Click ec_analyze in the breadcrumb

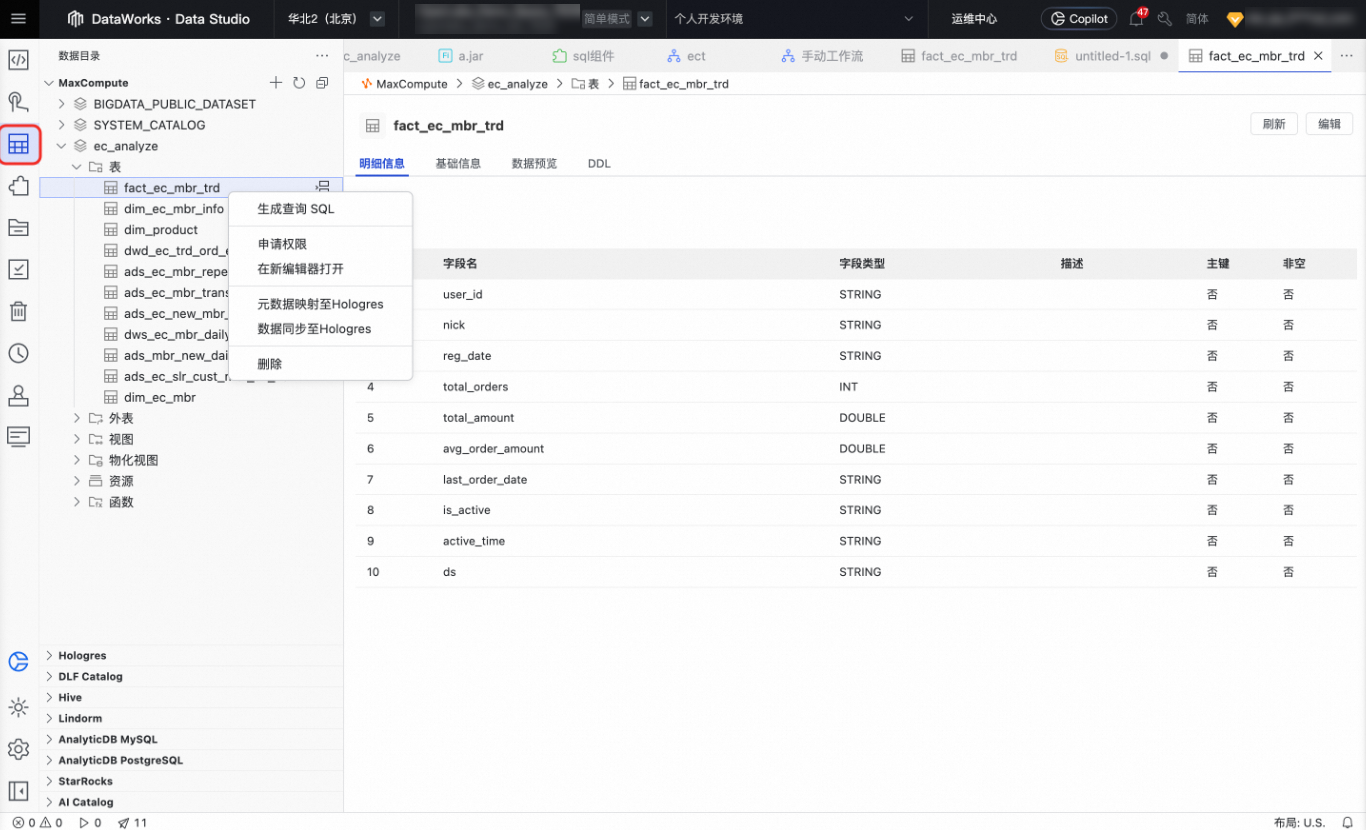point(517,84)
